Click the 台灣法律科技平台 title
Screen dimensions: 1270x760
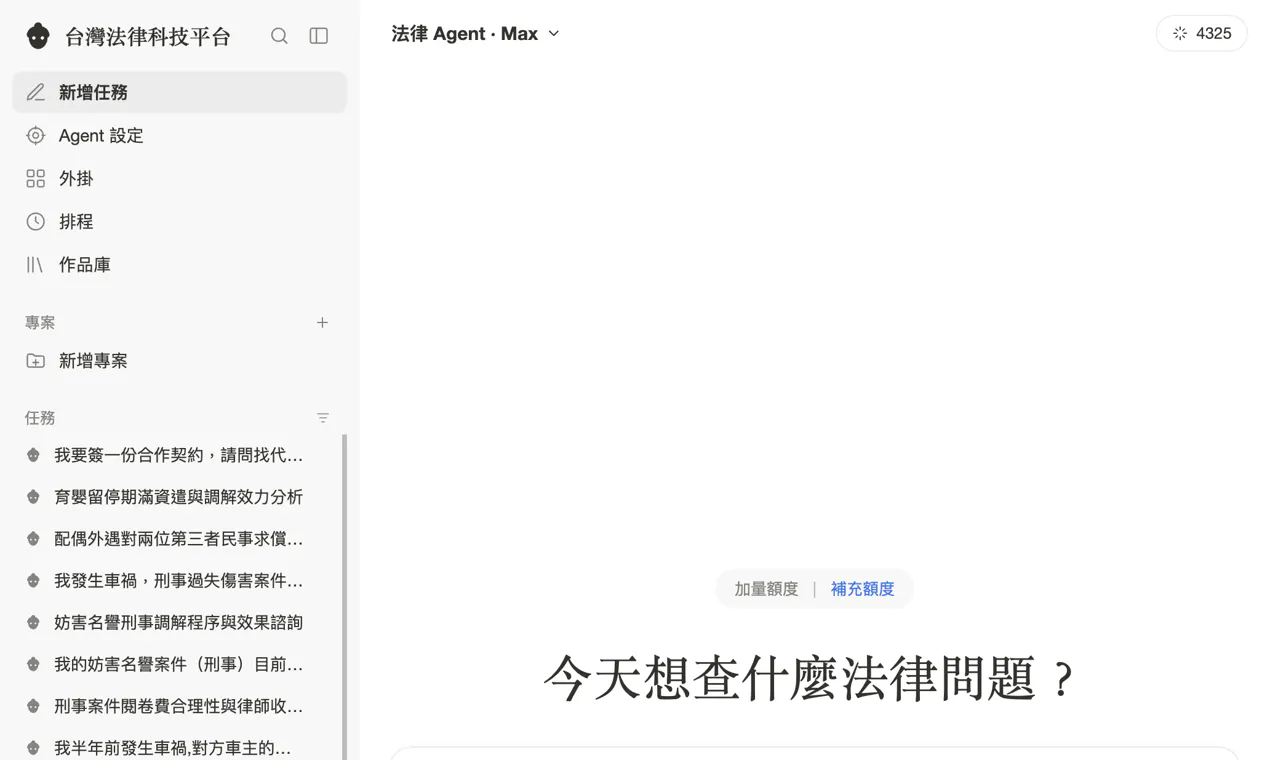[148, 37]
